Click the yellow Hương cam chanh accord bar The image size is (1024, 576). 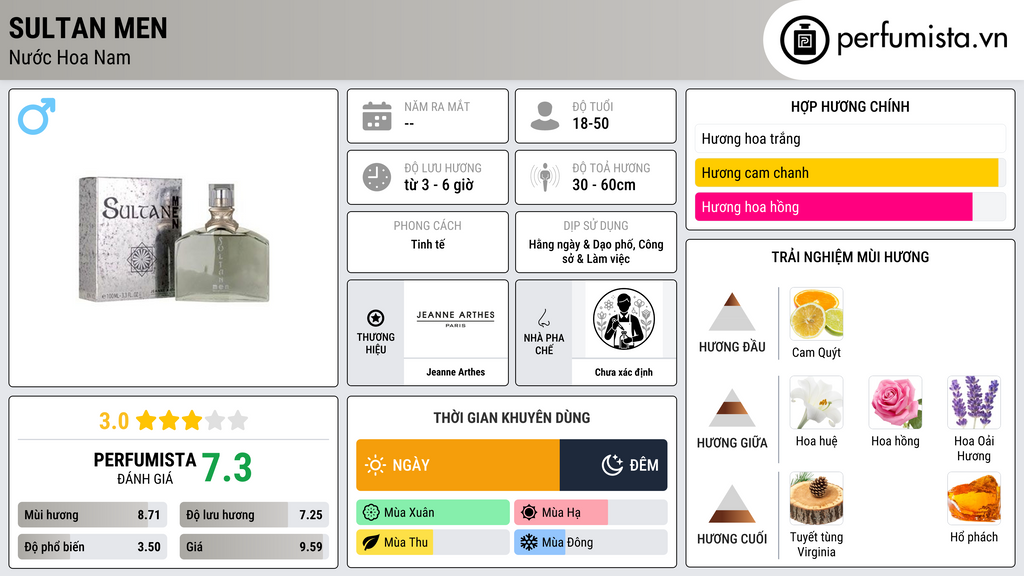coord(850,173)
